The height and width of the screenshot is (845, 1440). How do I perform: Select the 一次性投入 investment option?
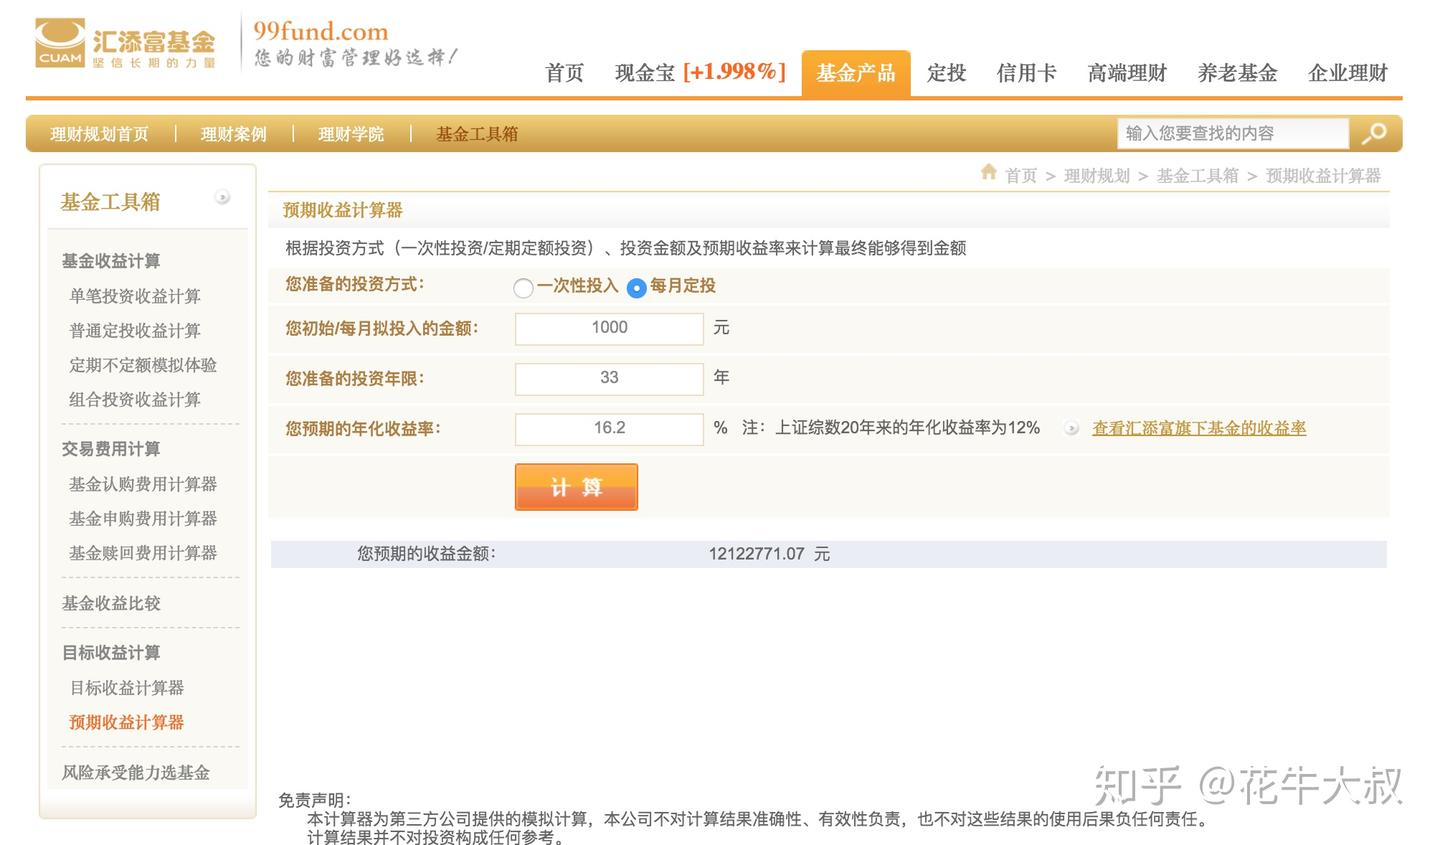tap(523, 287)
